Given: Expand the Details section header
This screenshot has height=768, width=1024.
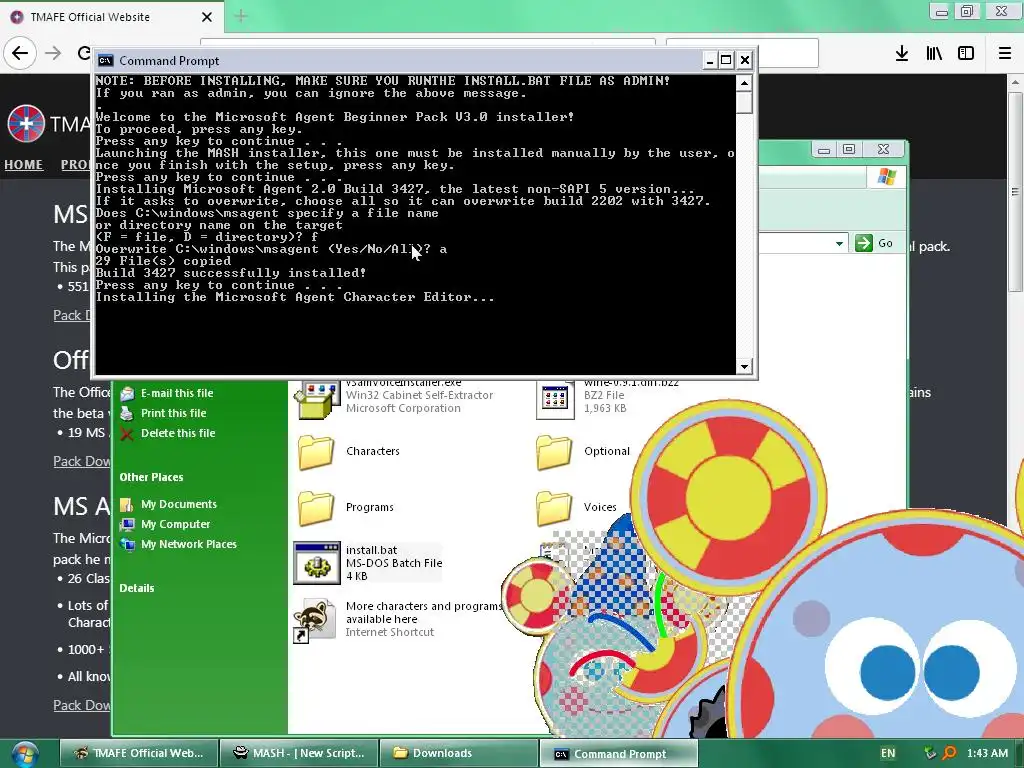Looking at the screenshot, I should pos(137,588).
